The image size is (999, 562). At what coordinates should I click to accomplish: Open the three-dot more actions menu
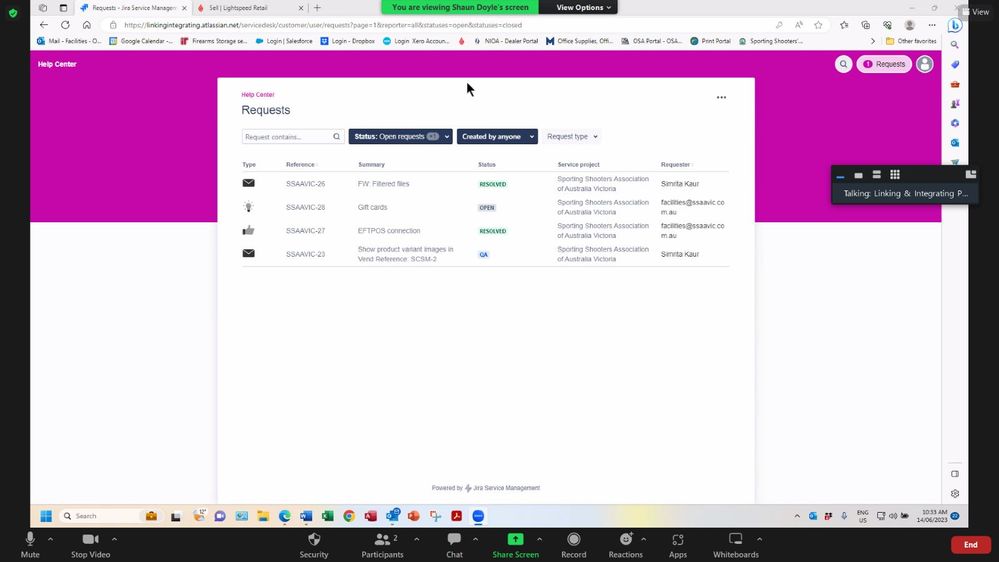pyautogui.click(x=721, y=97)
